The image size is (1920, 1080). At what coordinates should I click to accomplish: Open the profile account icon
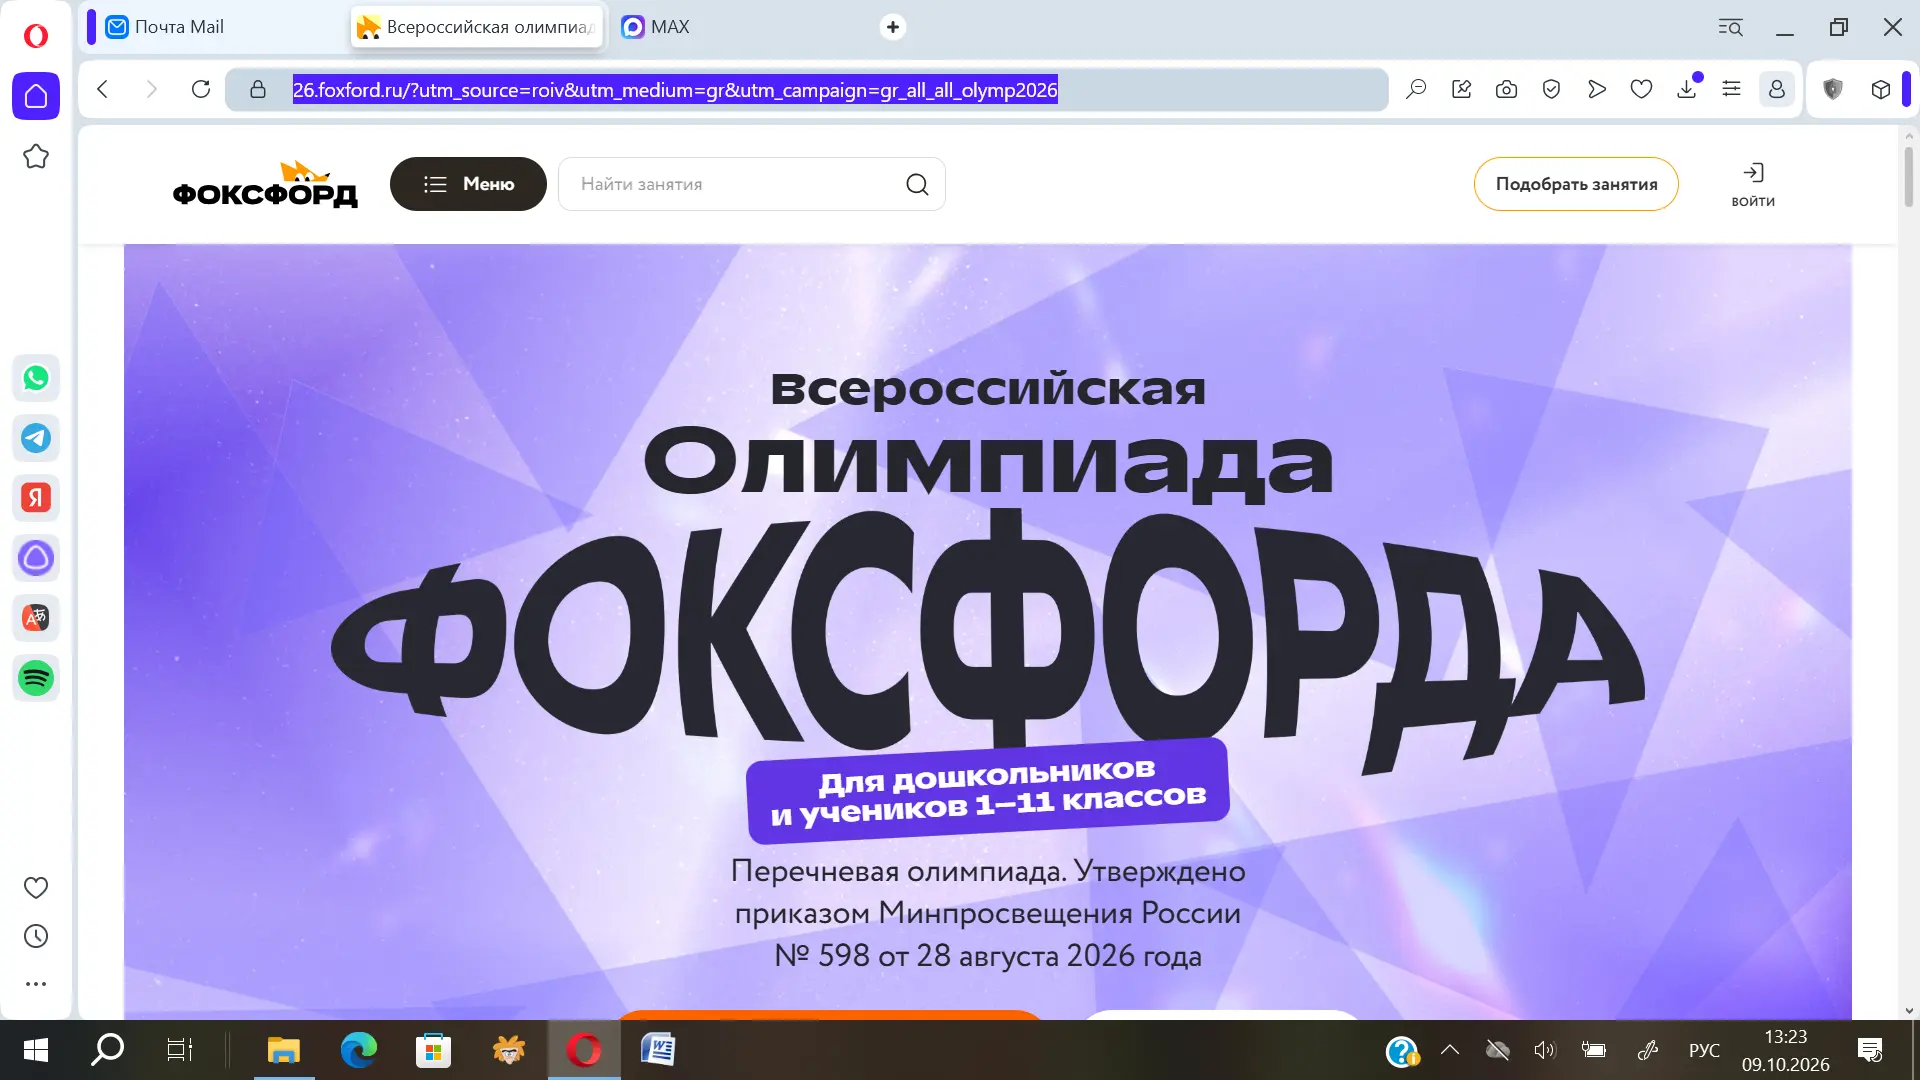click(x=1777, y=89)
